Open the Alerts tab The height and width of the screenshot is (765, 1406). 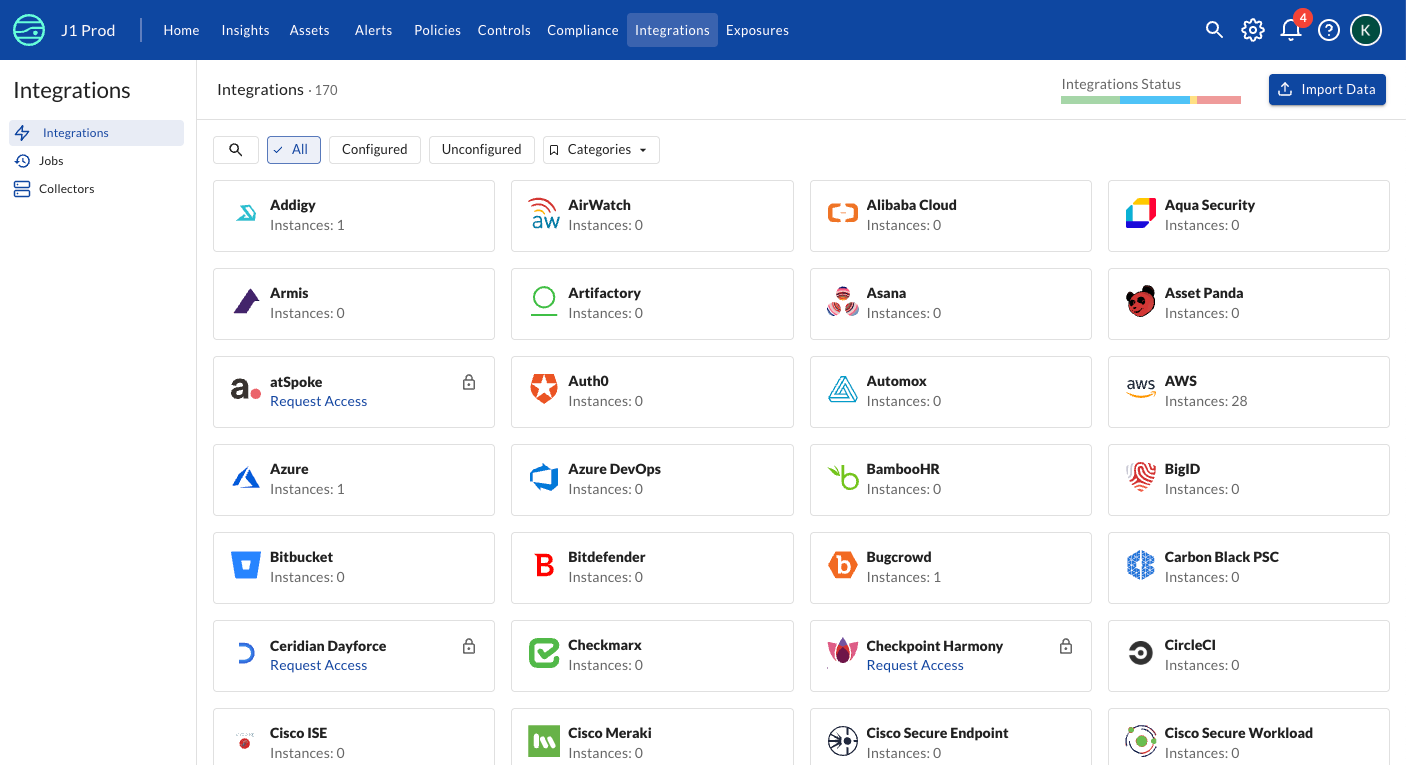(374, 30)
